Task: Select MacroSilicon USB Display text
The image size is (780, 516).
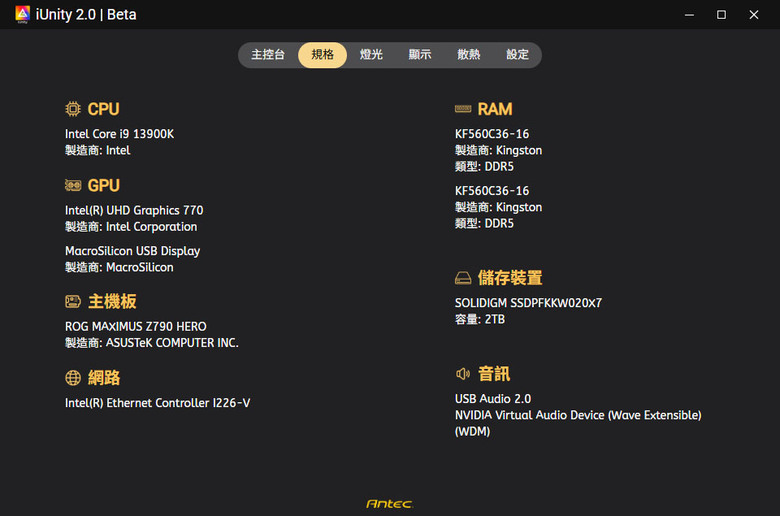Action: coord(132,251)
